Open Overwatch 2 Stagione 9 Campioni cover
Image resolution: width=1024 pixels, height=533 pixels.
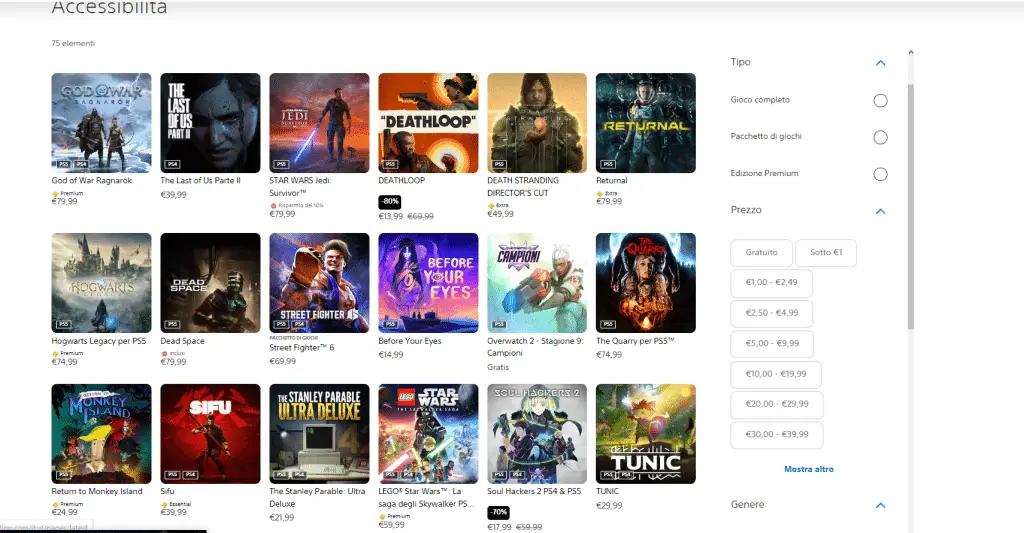tap(537, 283)
